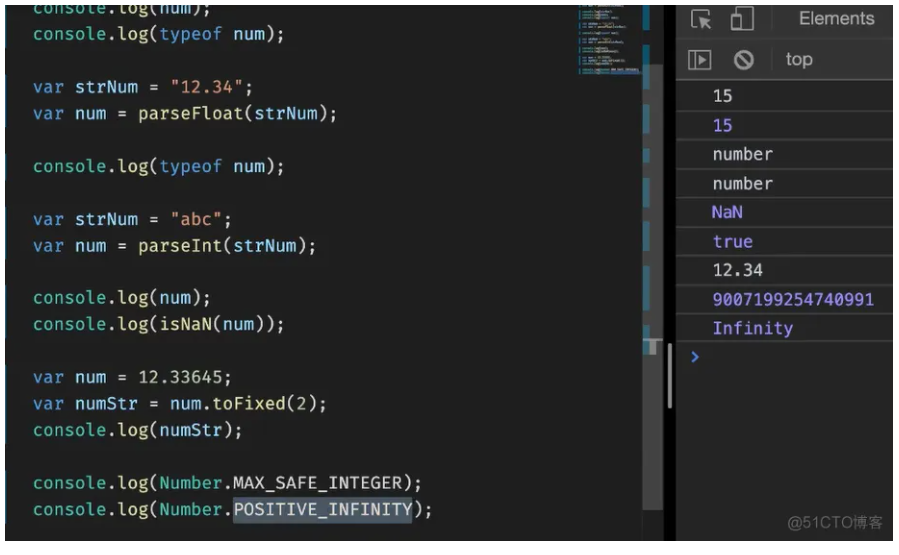The image size is (899, 555).
Task: Click the highlighted POSITIVE_INFINITY text
Action: [323, 509]
